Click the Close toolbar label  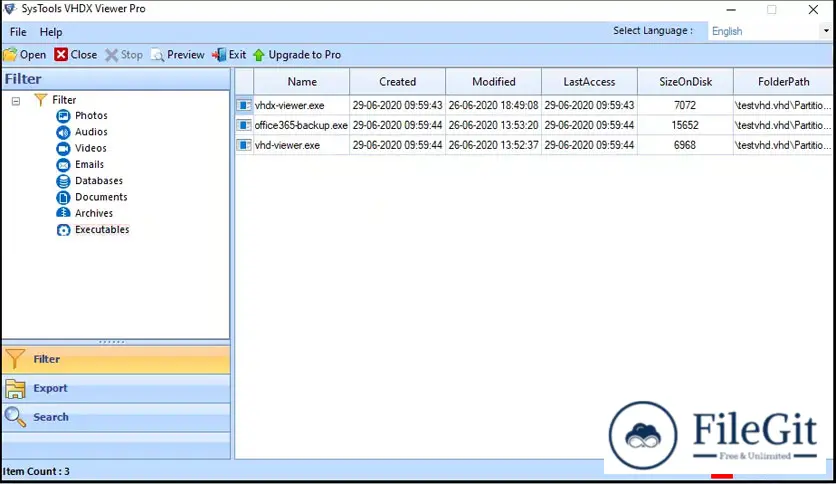point(84,55)
